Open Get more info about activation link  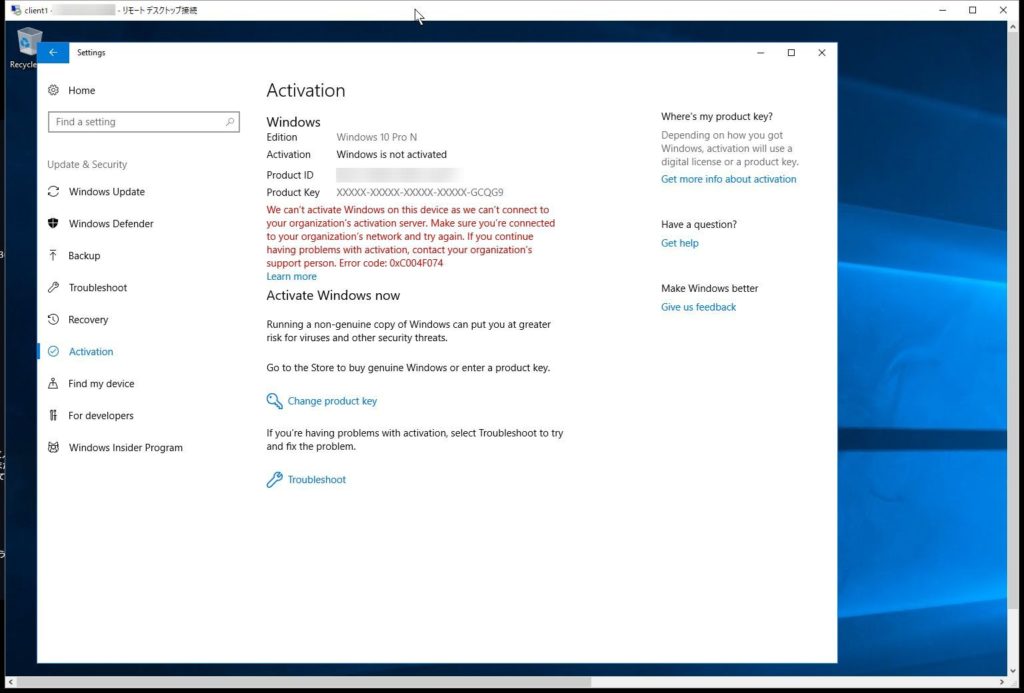click(x=728, y=179)
